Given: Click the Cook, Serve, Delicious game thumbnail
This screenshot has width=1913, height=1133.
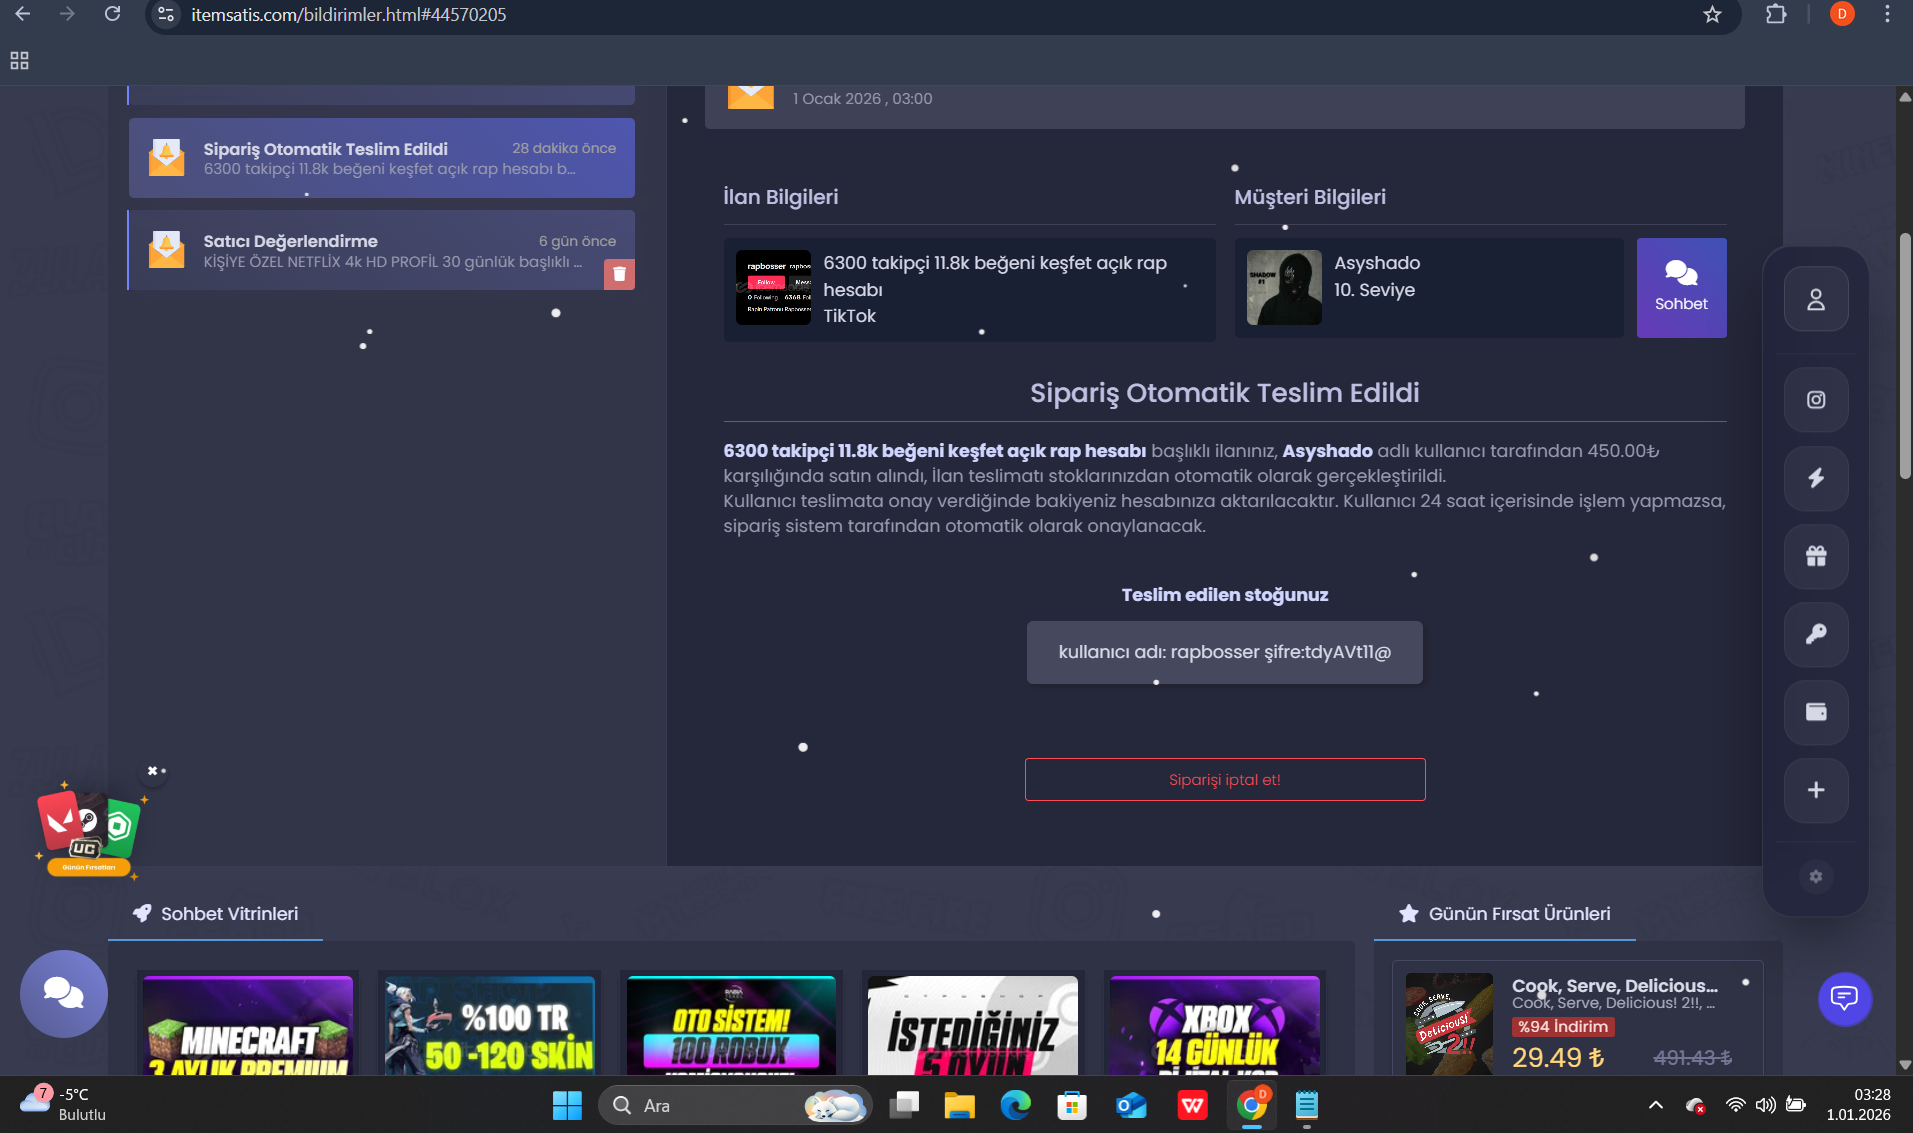Looking at the screenshot, I should click(1449, 1024).
